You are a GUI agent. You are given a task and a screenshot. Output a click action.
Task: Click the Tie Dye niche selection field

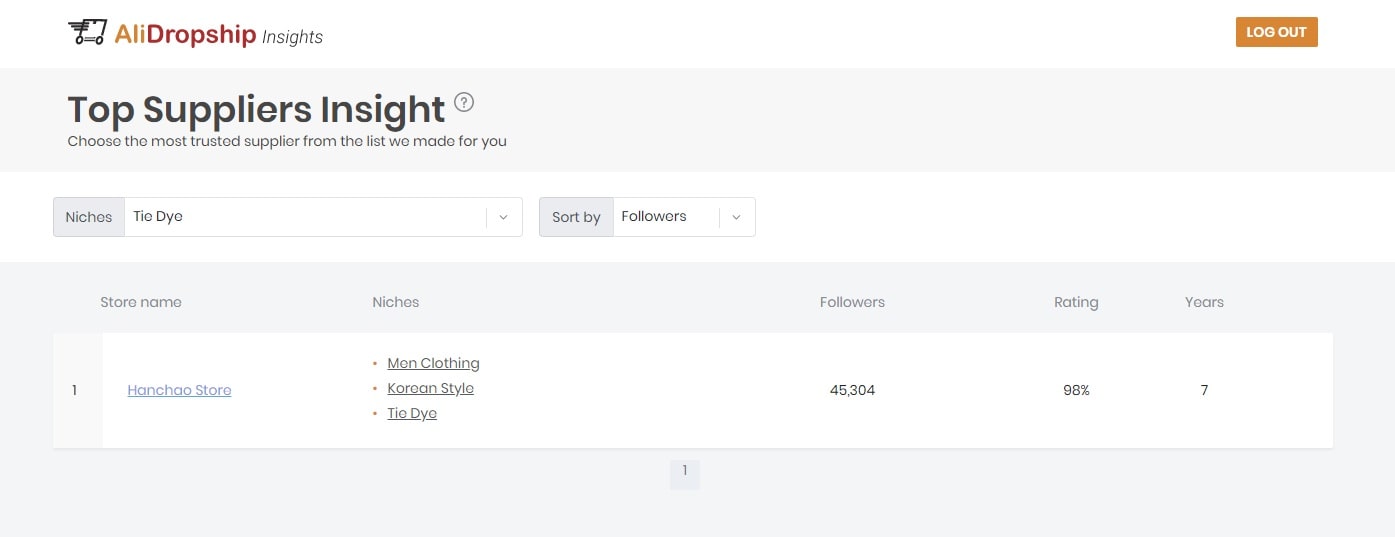click(305, 217)
